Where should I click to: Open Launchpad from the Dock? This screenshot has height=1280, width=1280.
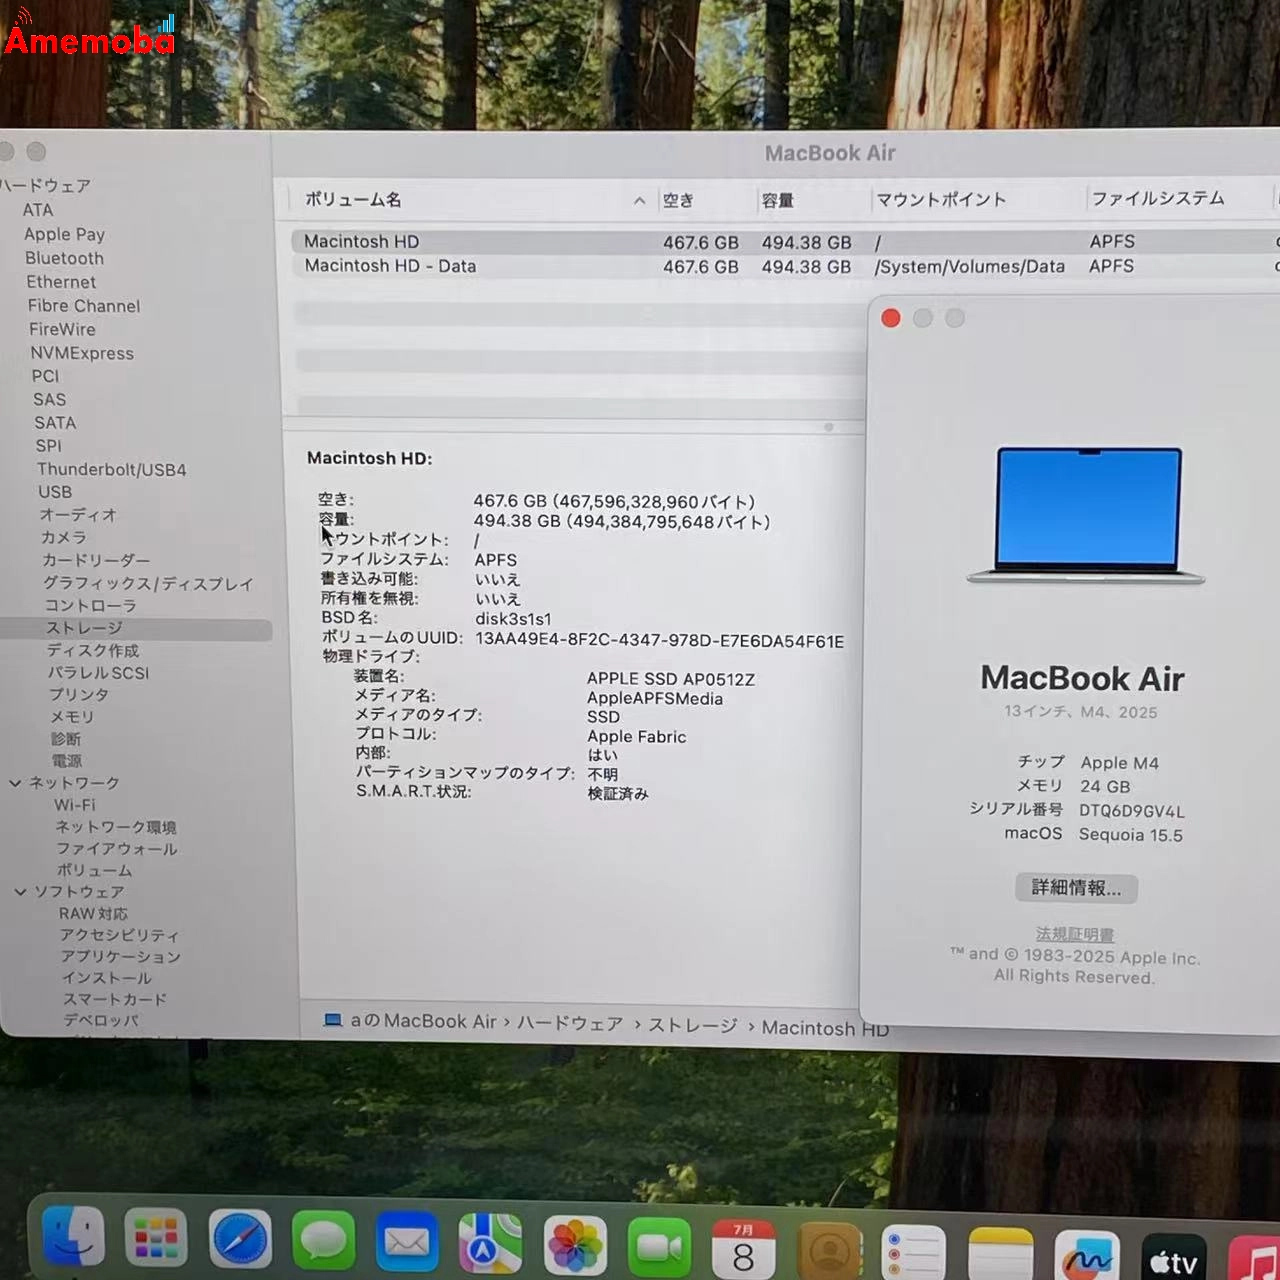point(158,1240)
